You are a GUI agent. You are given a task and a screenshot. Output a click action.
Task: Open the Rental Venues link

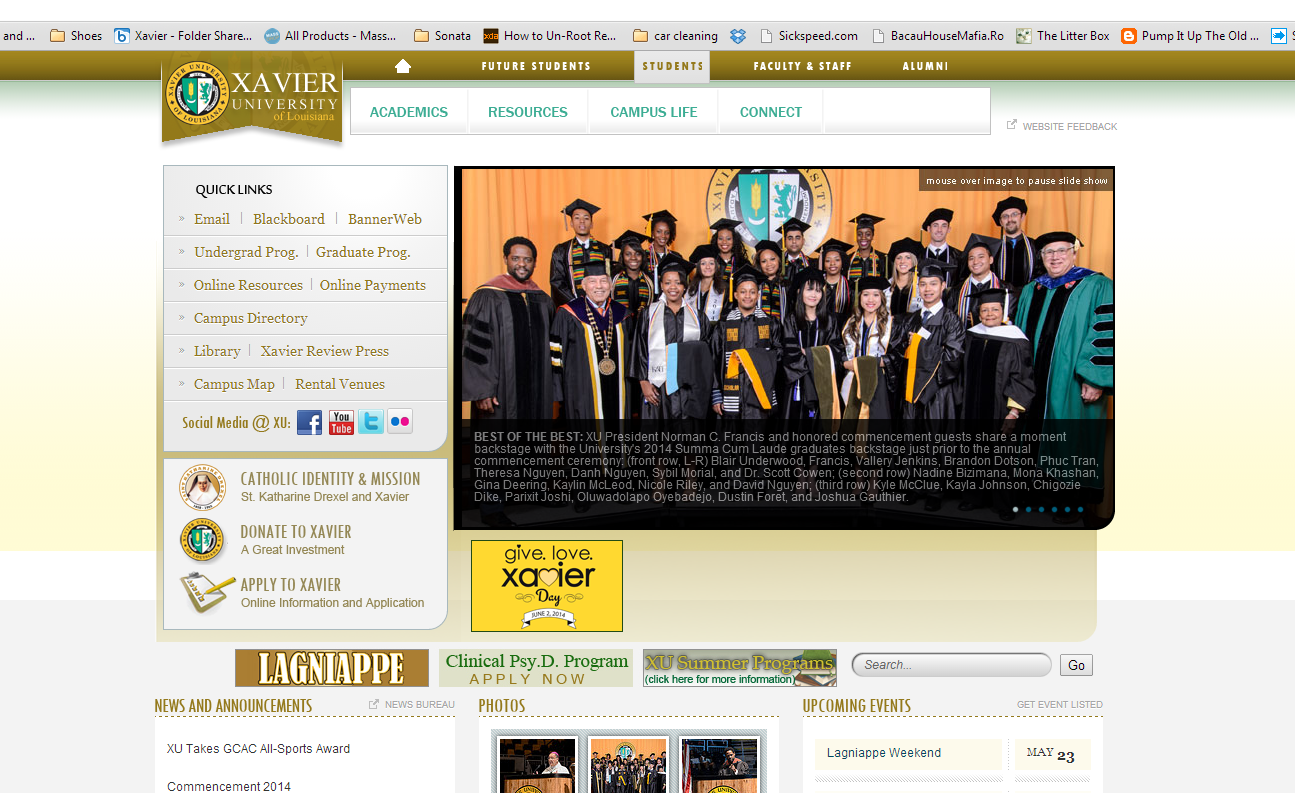340,384
